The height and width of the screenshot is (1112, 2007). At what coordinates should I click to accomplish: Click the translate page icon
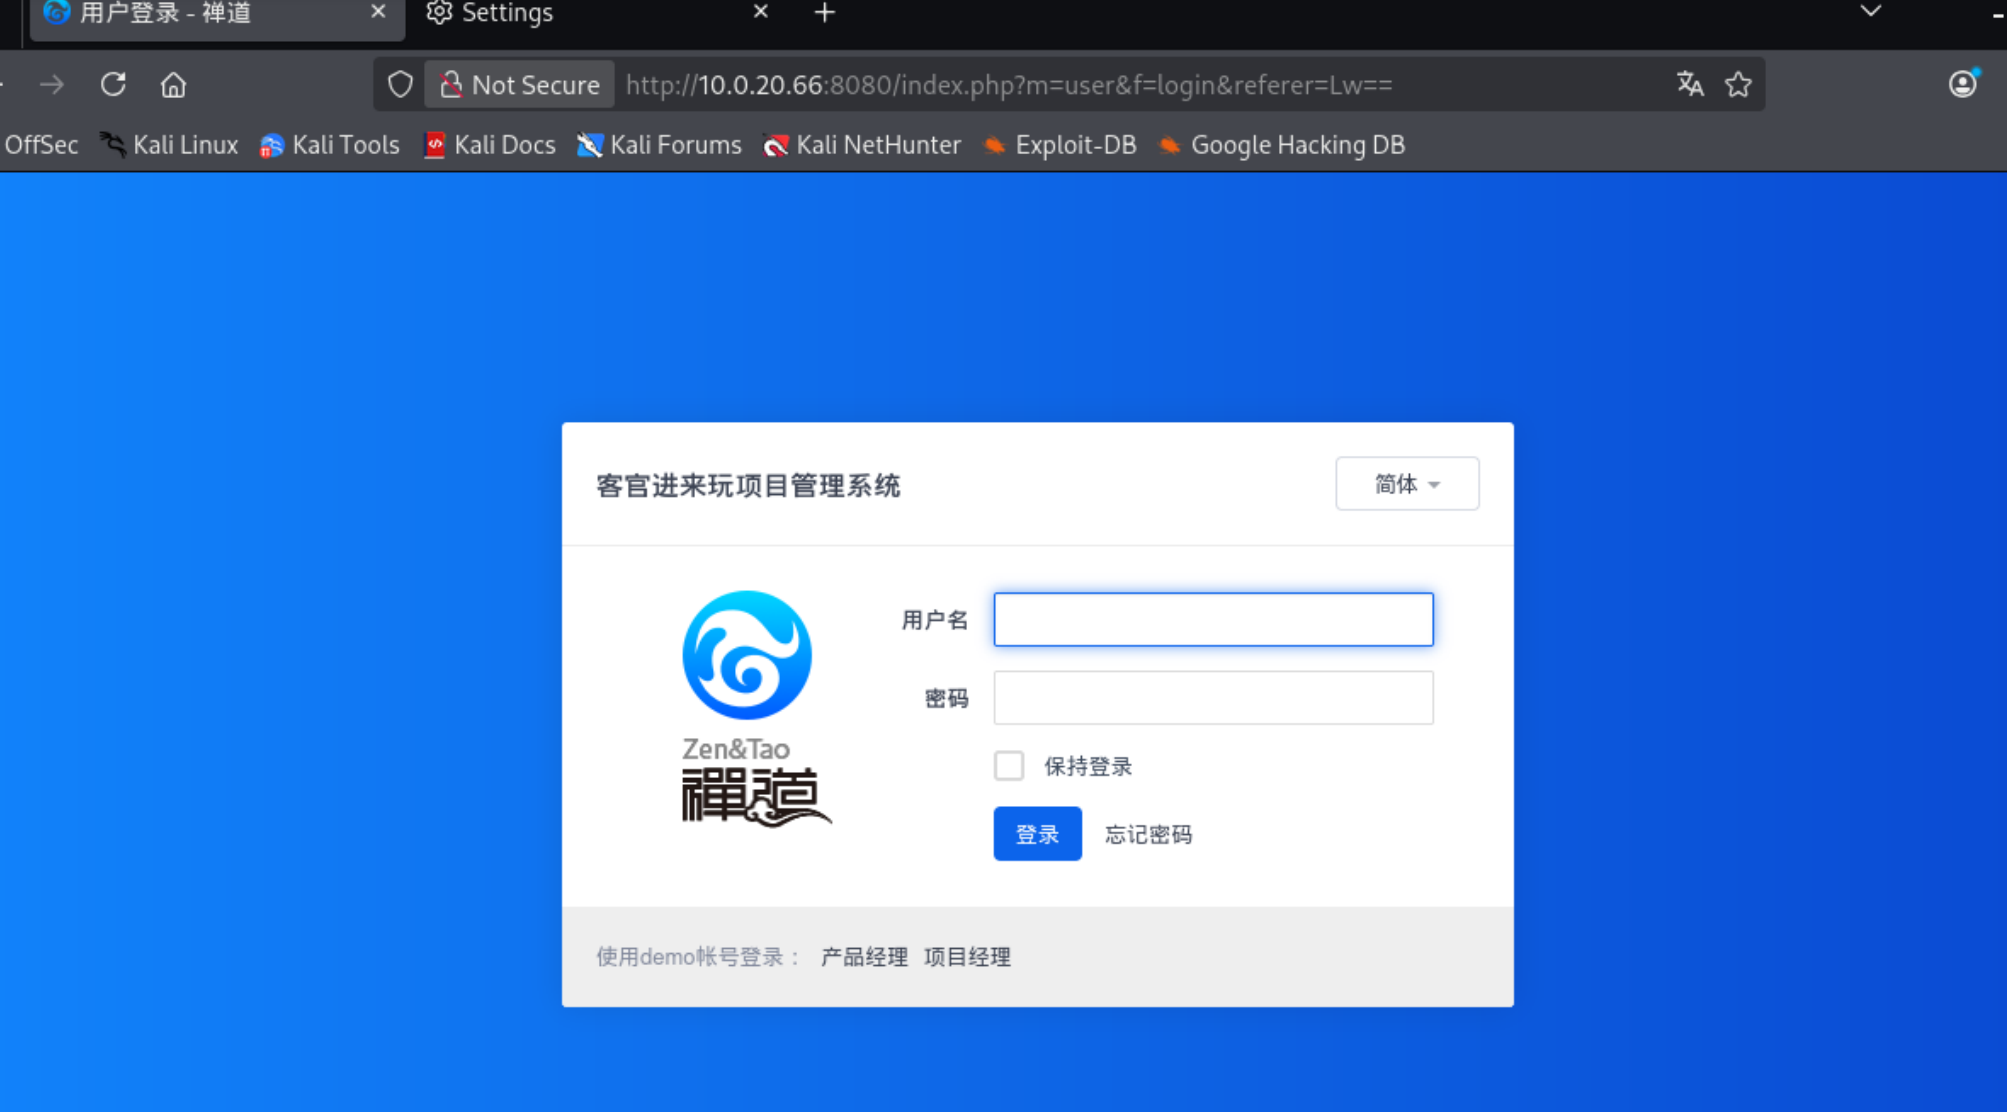pos(1690,85)
